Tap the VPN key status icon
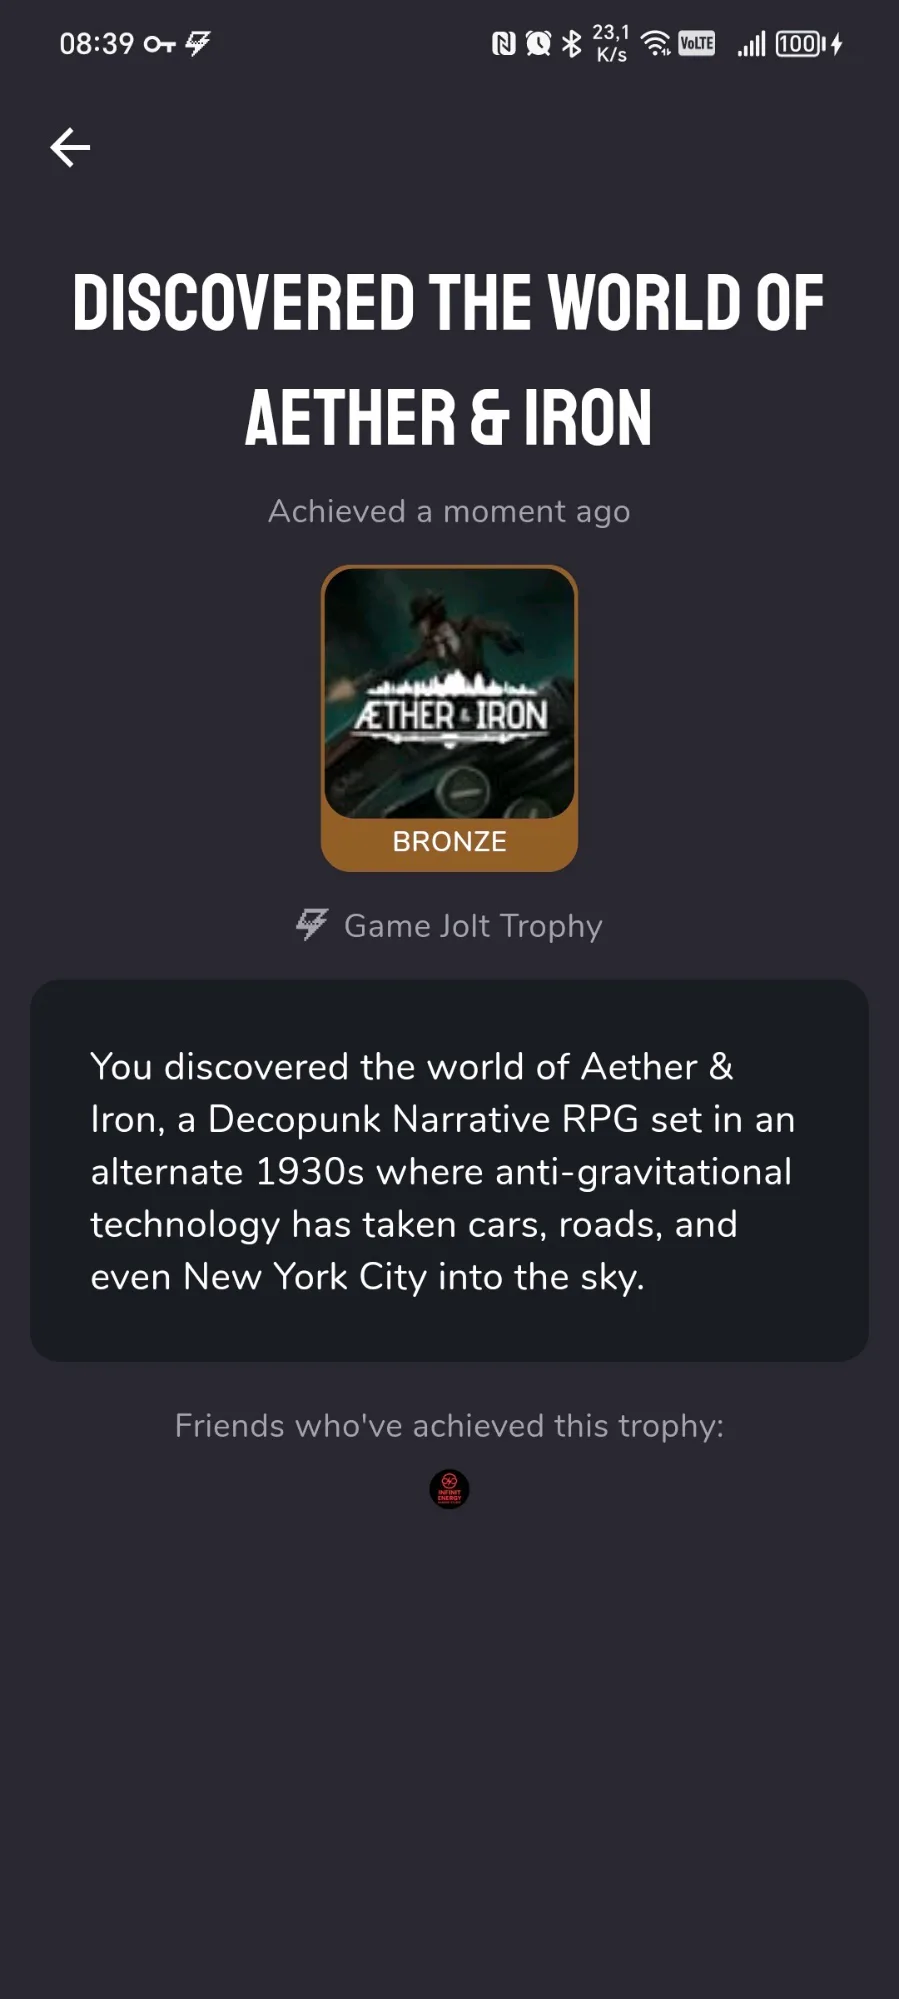Screen dimensions: 899x1999 (x=160, y=44)
